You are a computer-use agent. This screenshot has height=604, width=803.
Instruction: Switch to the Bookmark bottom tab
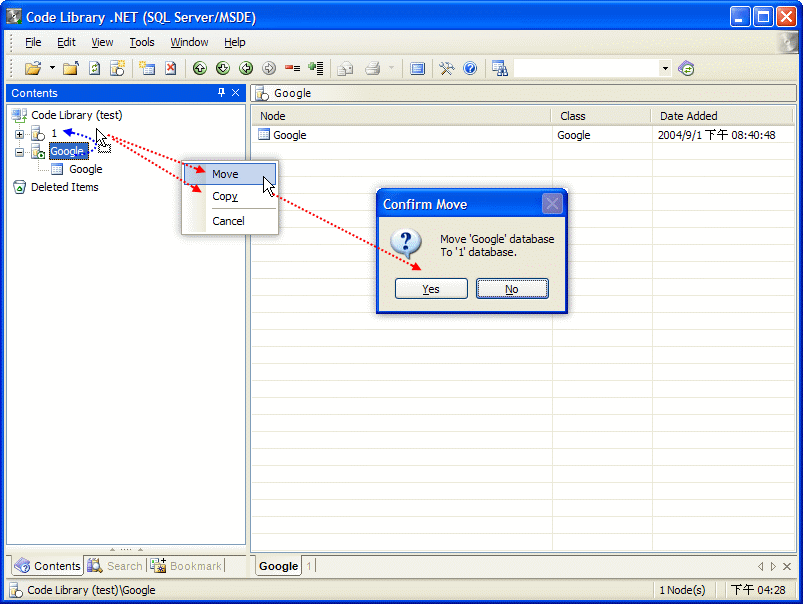[186, 566]
